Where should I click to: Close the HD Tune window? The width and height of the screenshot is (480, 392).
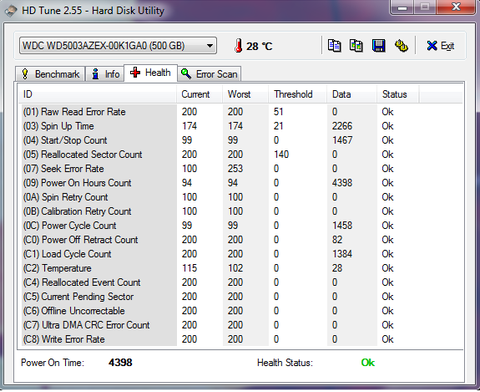pyautogui.click(x=456, y=7)
